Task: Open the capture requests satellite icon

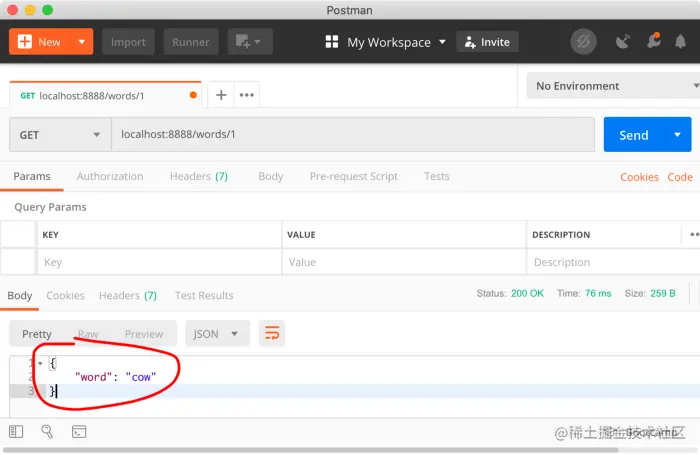Action: (622, 42)
